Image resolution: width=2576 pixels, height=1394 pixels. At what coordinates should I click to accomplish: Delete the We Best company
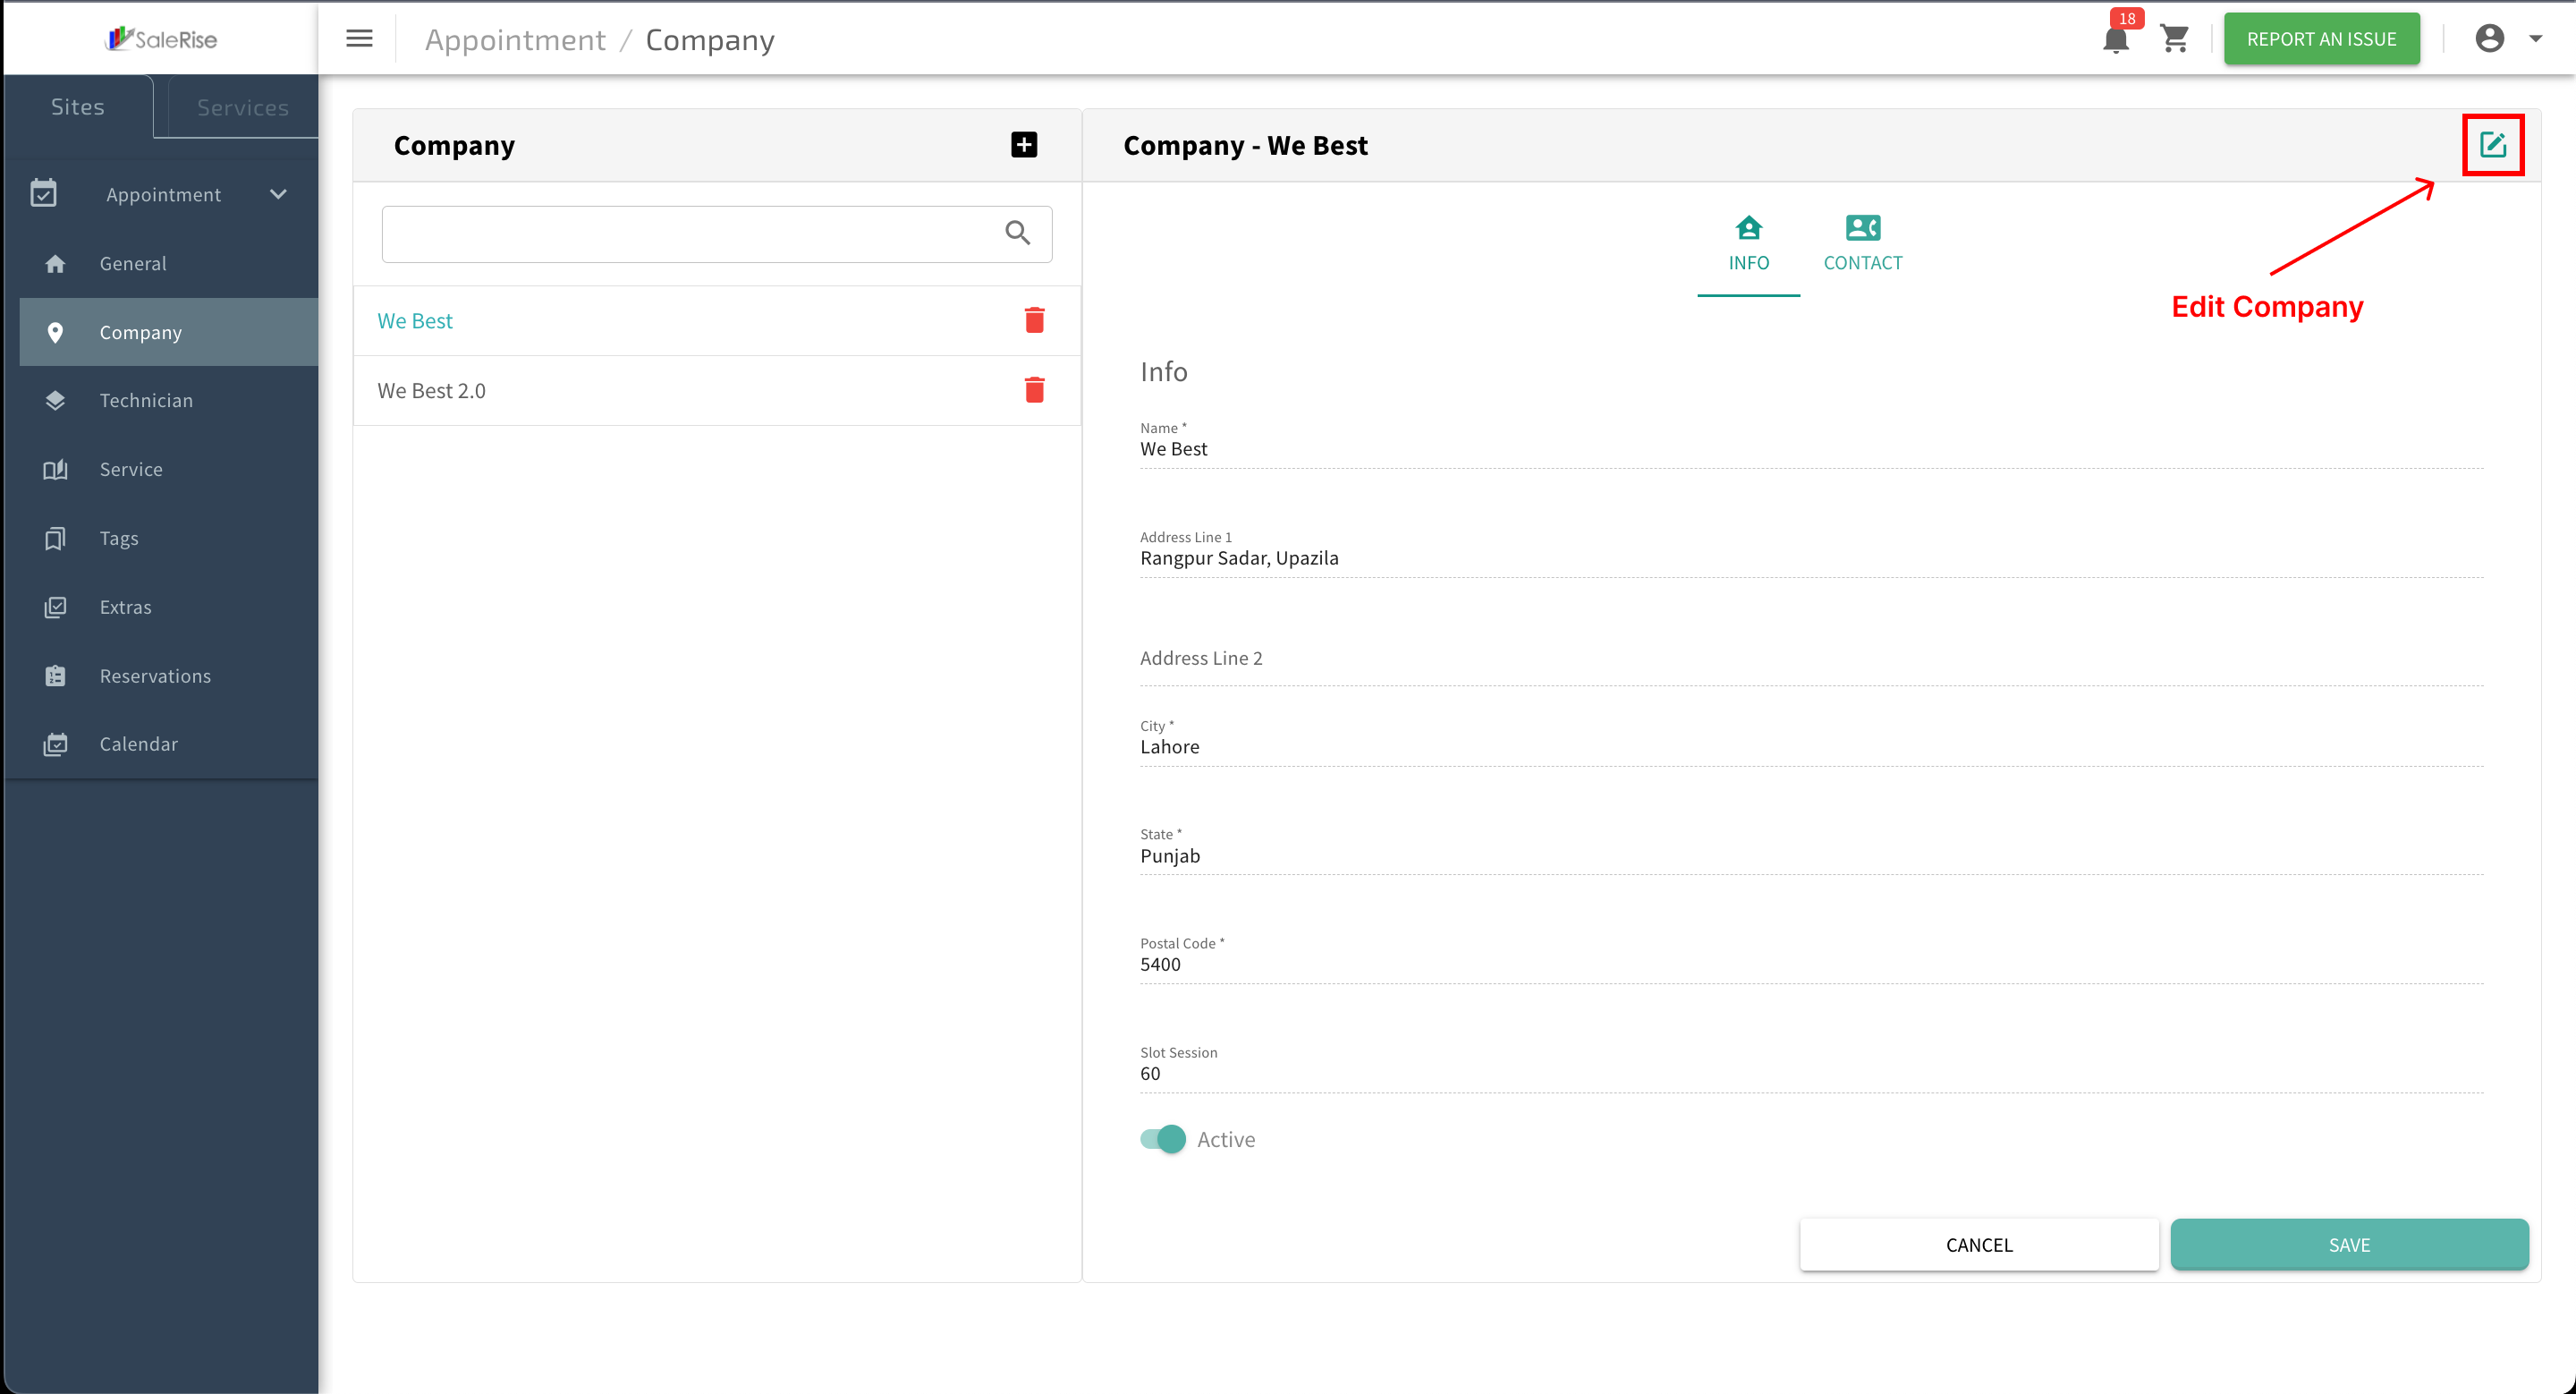pyautogui.click(x=1034, y=320)
